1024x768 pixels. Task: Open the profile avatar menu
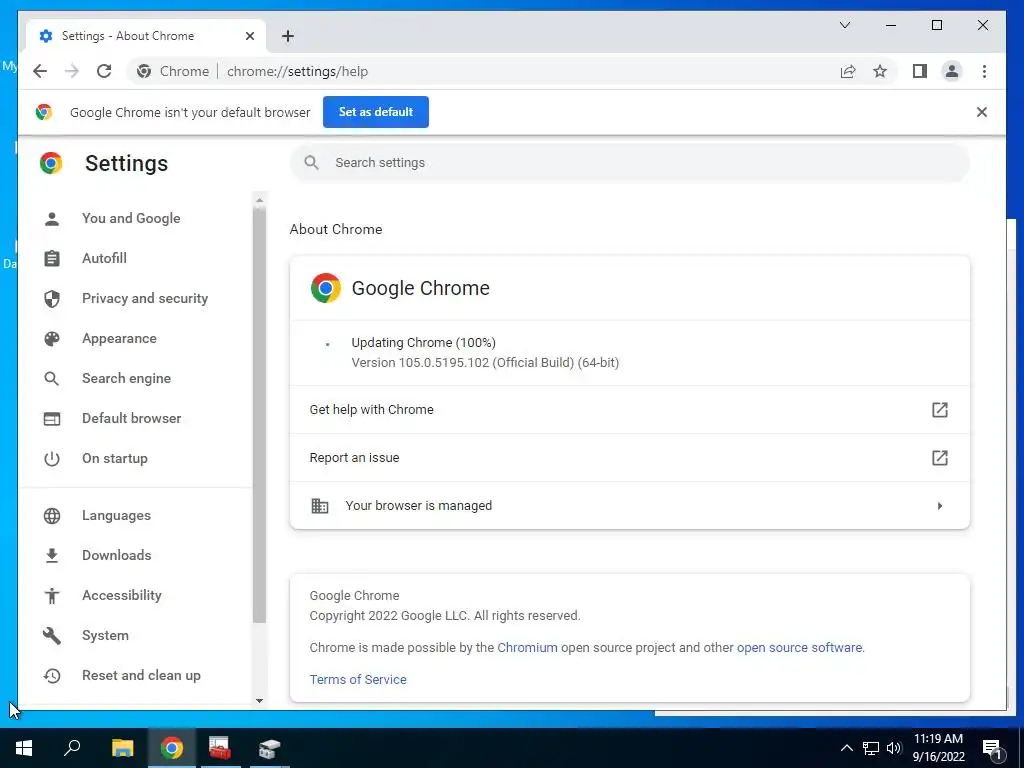[952, 71]
